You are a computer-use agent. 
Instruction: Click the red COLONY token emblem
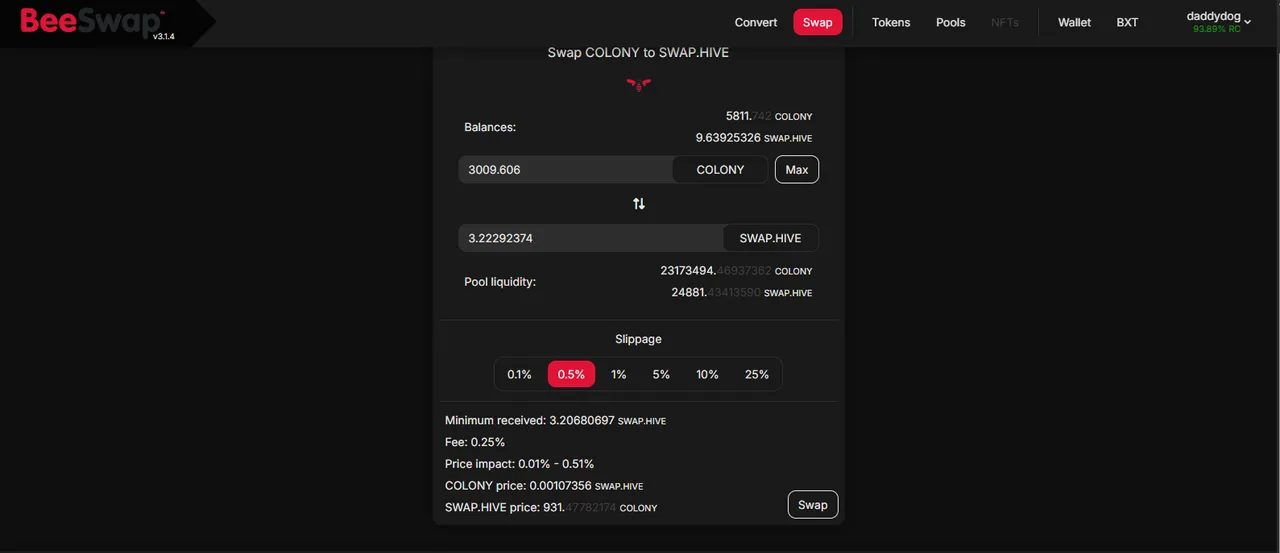point(638,85)
